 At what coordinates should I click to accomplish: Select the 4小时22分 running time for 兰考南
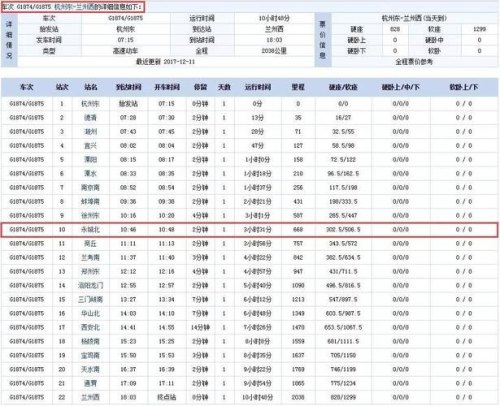click(x=258, y=258)
